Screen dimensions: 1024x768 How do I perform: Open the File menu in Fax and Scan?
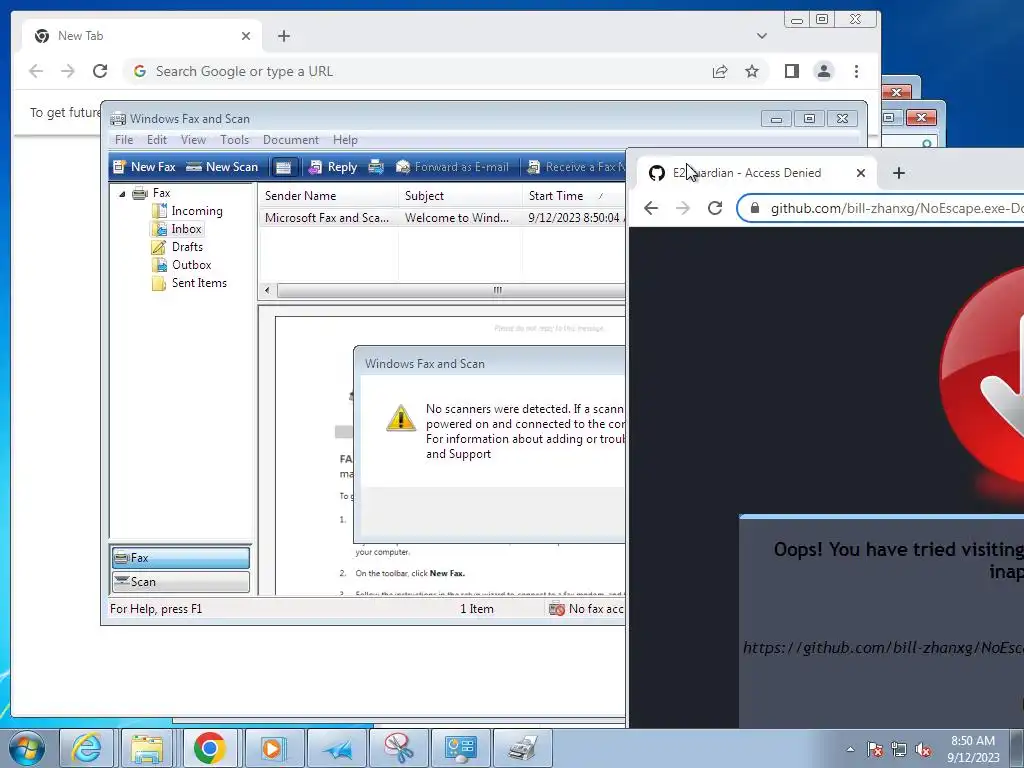point(124,140)
